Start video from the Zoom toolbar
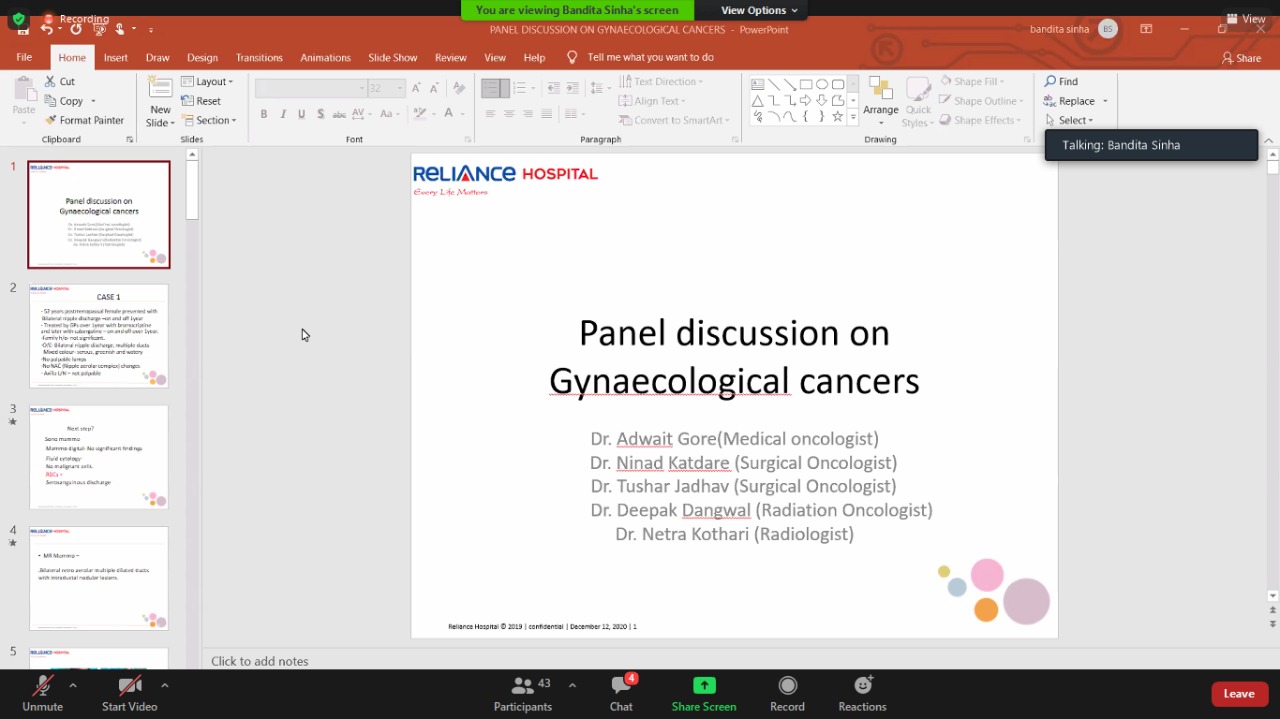This screenshot has height=719, width=1280. click(129, 692)
